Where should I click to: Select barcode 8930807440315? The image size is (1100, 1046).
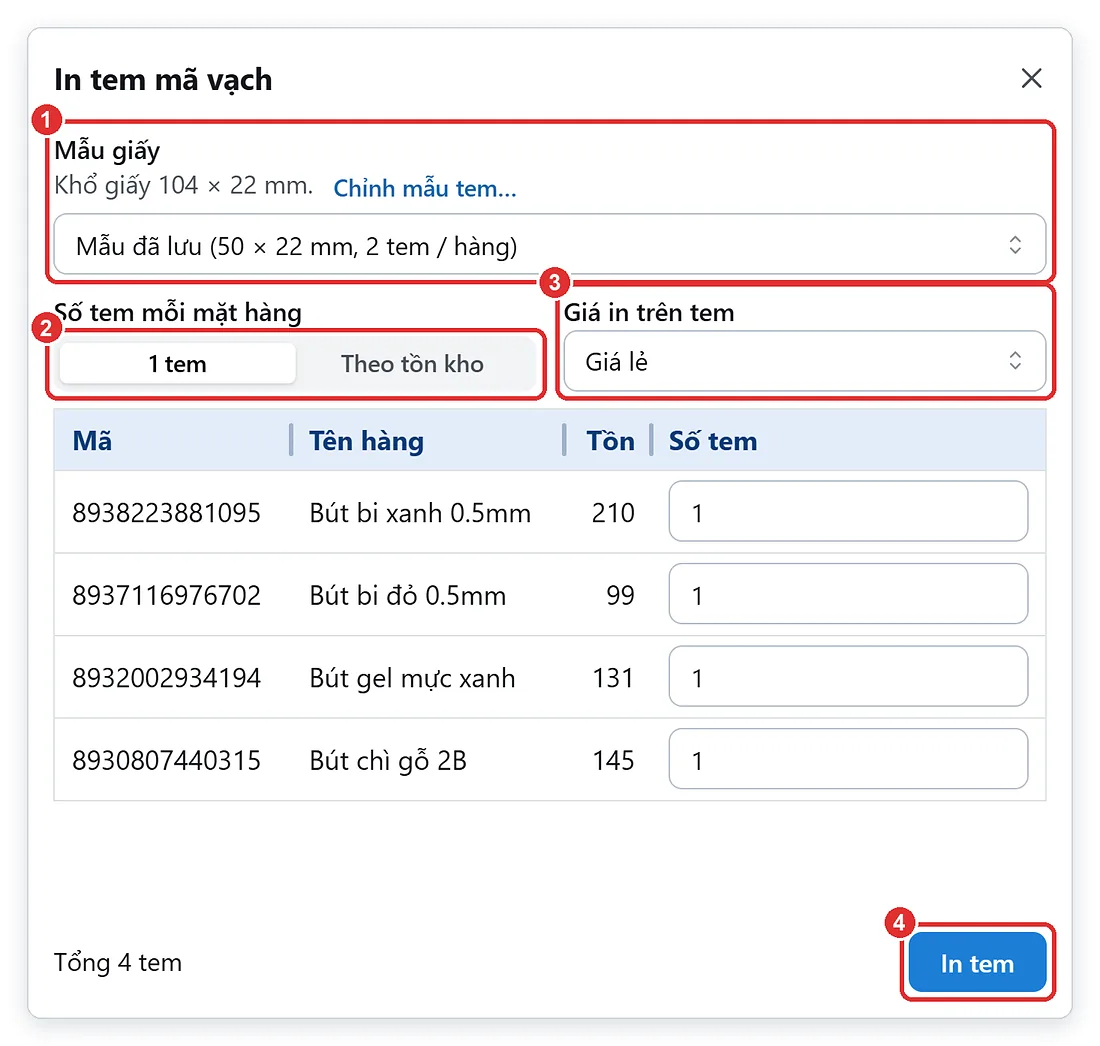[x=166, y=760]
